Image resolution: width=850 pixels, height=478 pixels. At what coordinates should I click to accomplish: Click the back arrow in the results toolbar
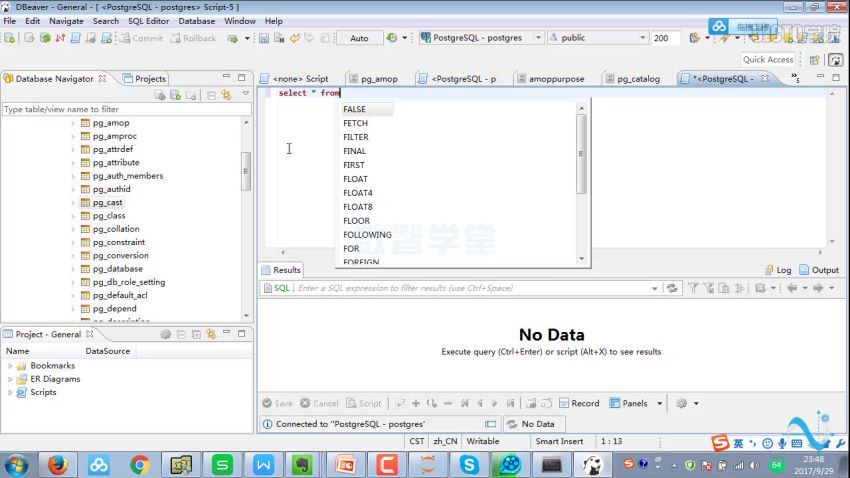click(792, 288)
